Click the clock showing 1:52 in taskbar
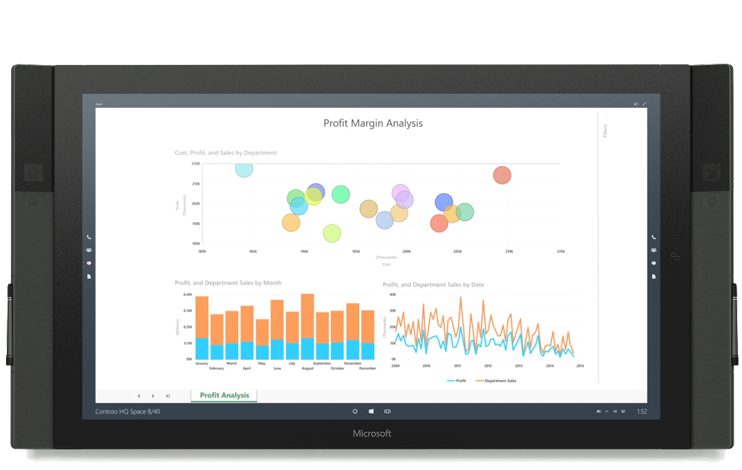This screenshot has width=742, height=470. point(641,411)
